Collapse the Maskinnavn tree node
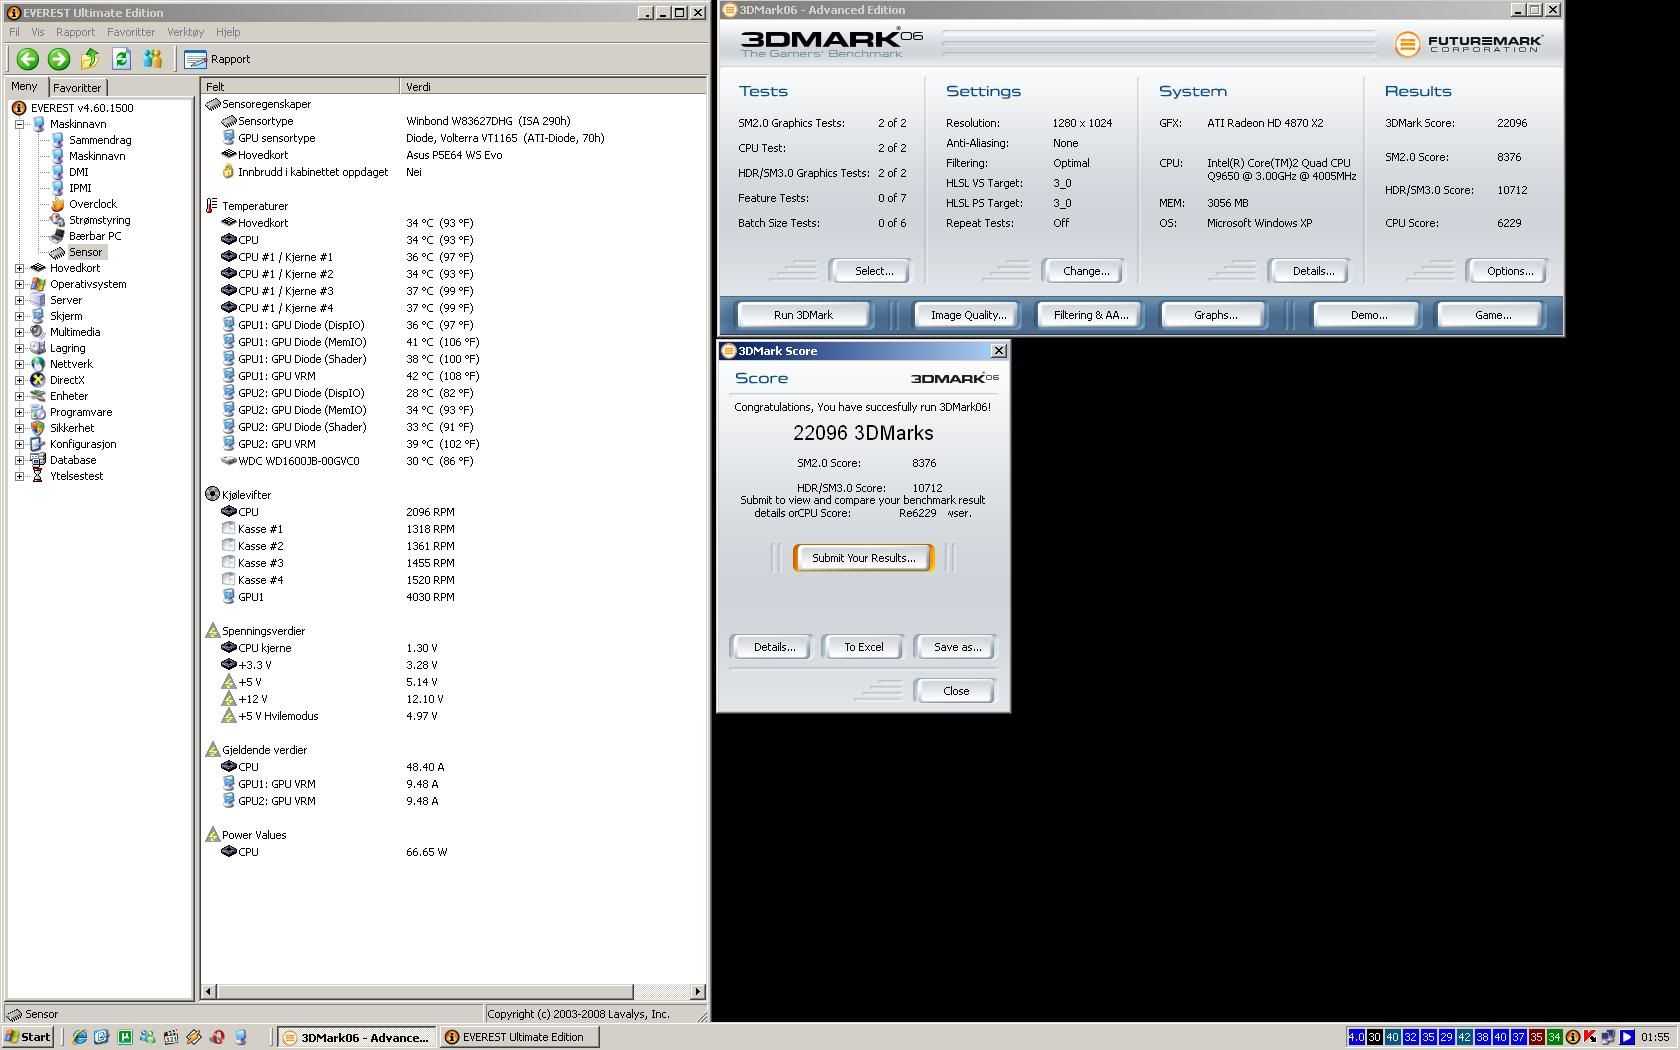This screenshot has width=1680, height=1050. [x=19, y=124]
